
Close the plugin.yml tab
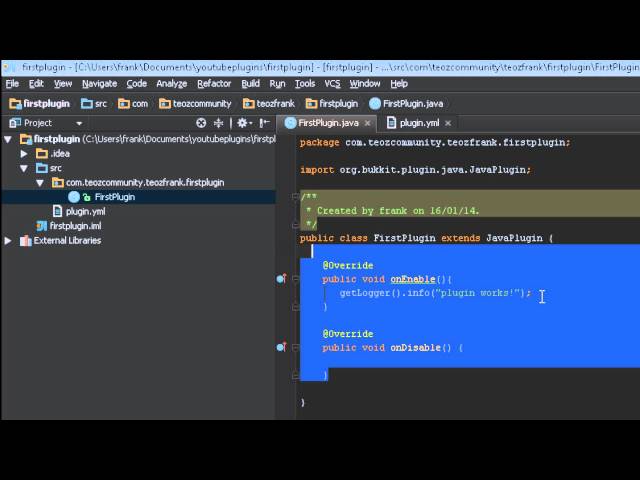click(x=448, y=123)
